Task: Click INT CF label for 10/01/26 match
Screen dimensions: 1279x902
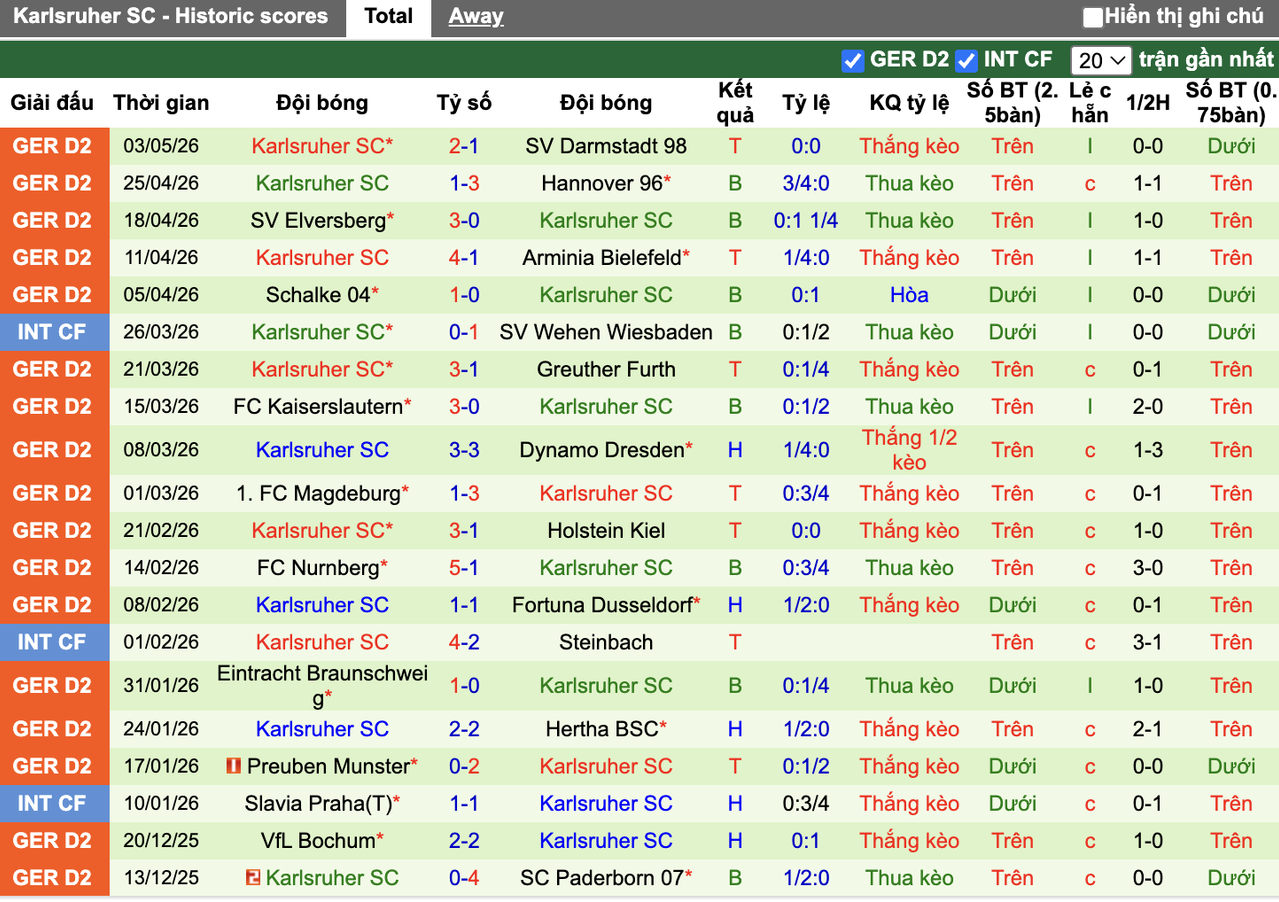Action: click(x=52, y=803)
